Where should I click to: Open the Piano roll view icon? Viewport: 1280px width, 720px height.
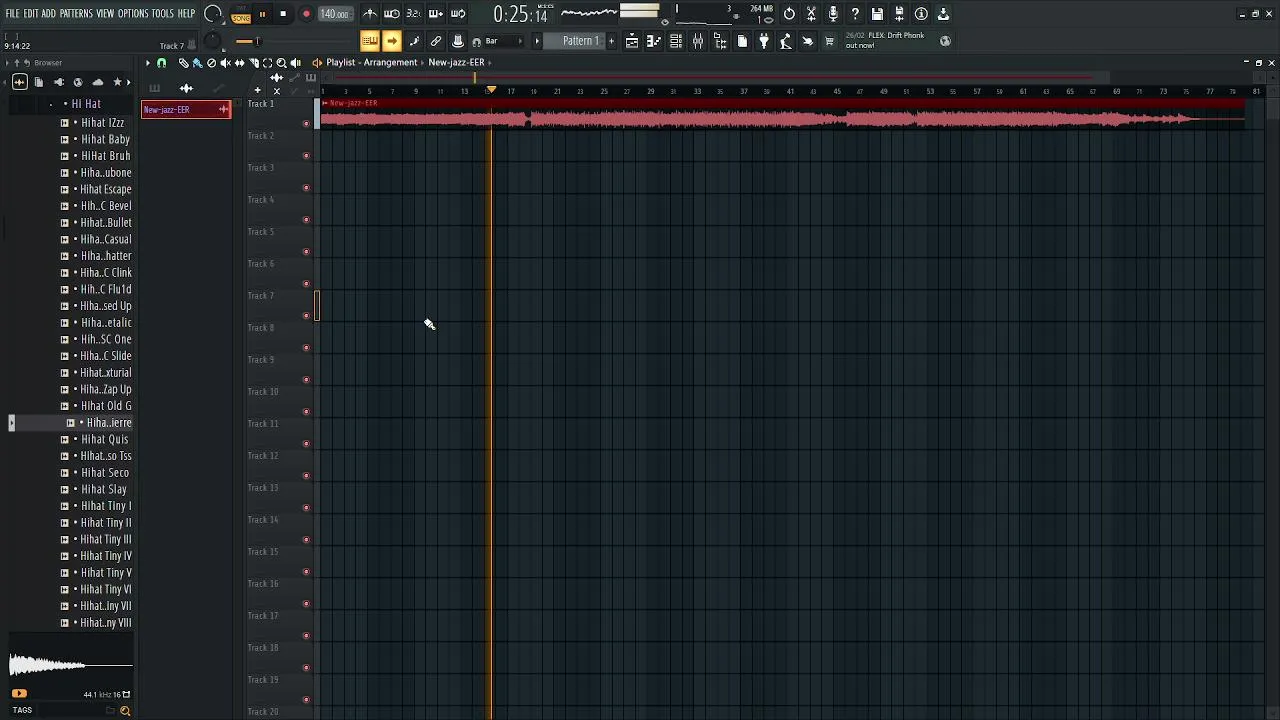pyautogui.click(x=654, y=41)
